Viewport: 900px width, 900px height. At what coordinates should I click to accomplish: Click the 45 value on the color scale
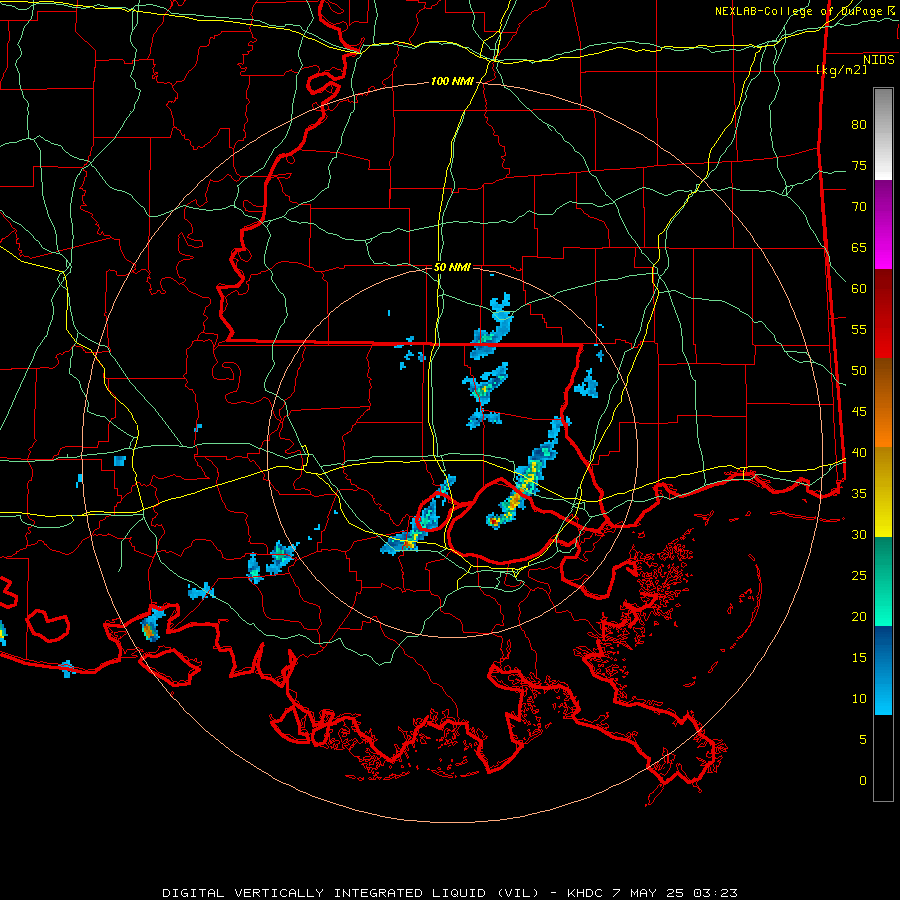click(859, 412)
